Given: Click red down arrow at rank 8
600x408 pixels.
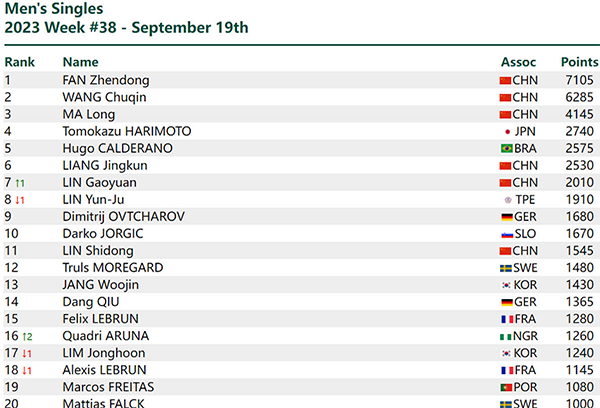Looking at the screenshot, I should point(20,200).
